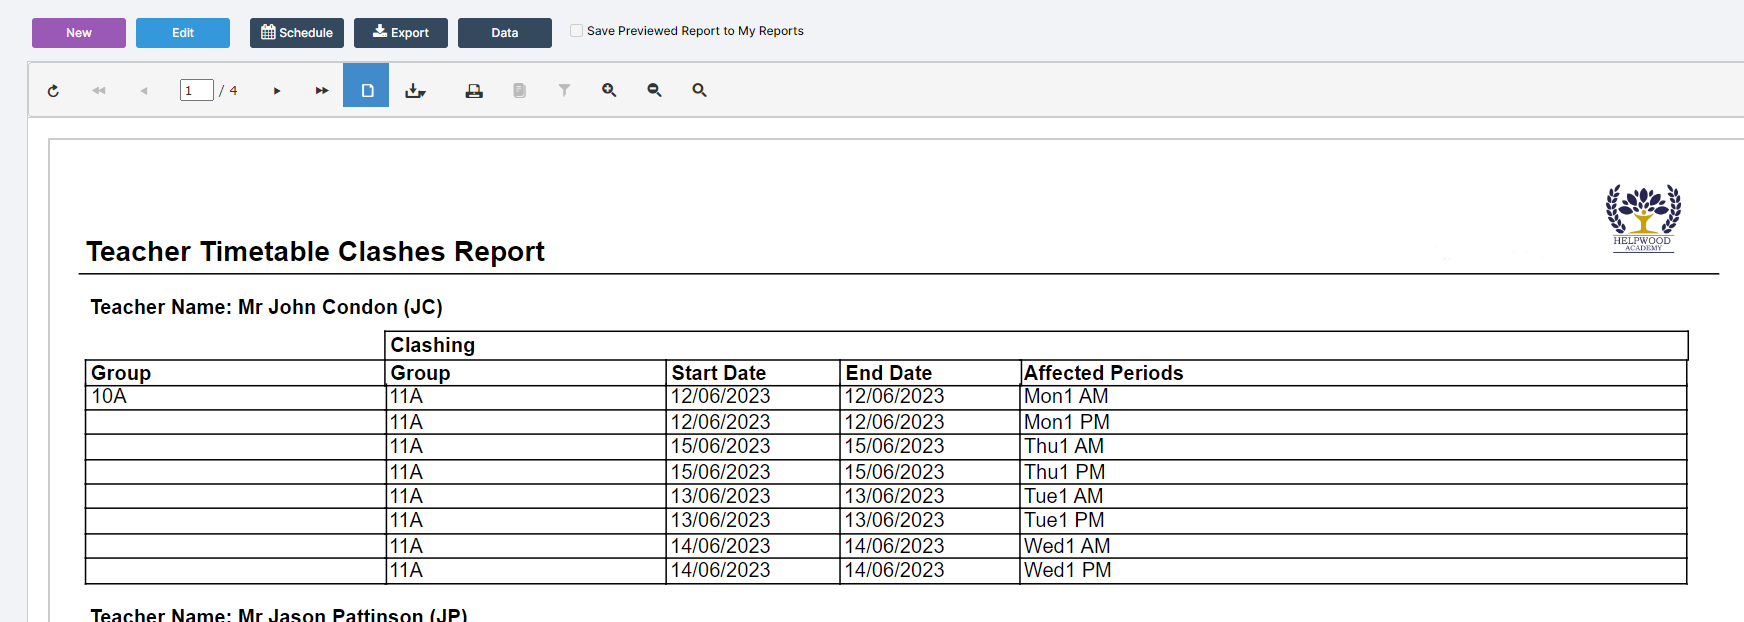
Task: Open the Schedule button
Action: pos(297,33)
